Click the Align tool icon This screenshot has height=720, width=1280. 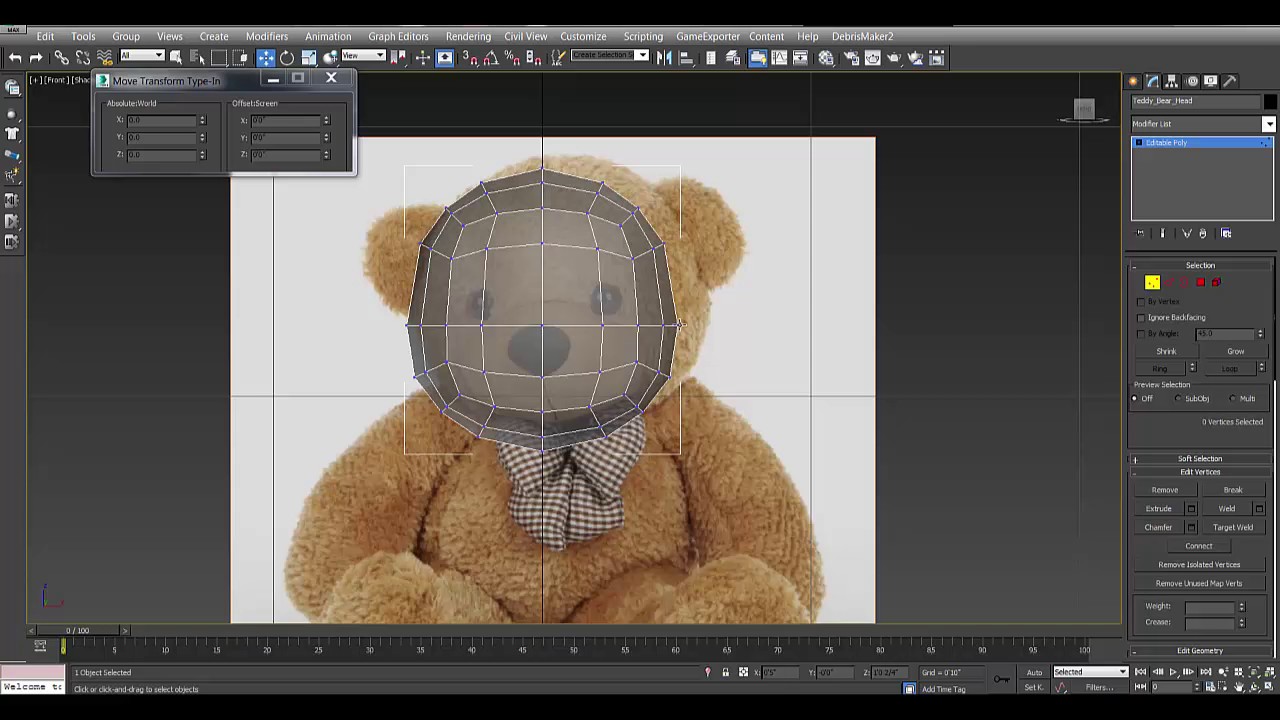click(x=686, y=58)
